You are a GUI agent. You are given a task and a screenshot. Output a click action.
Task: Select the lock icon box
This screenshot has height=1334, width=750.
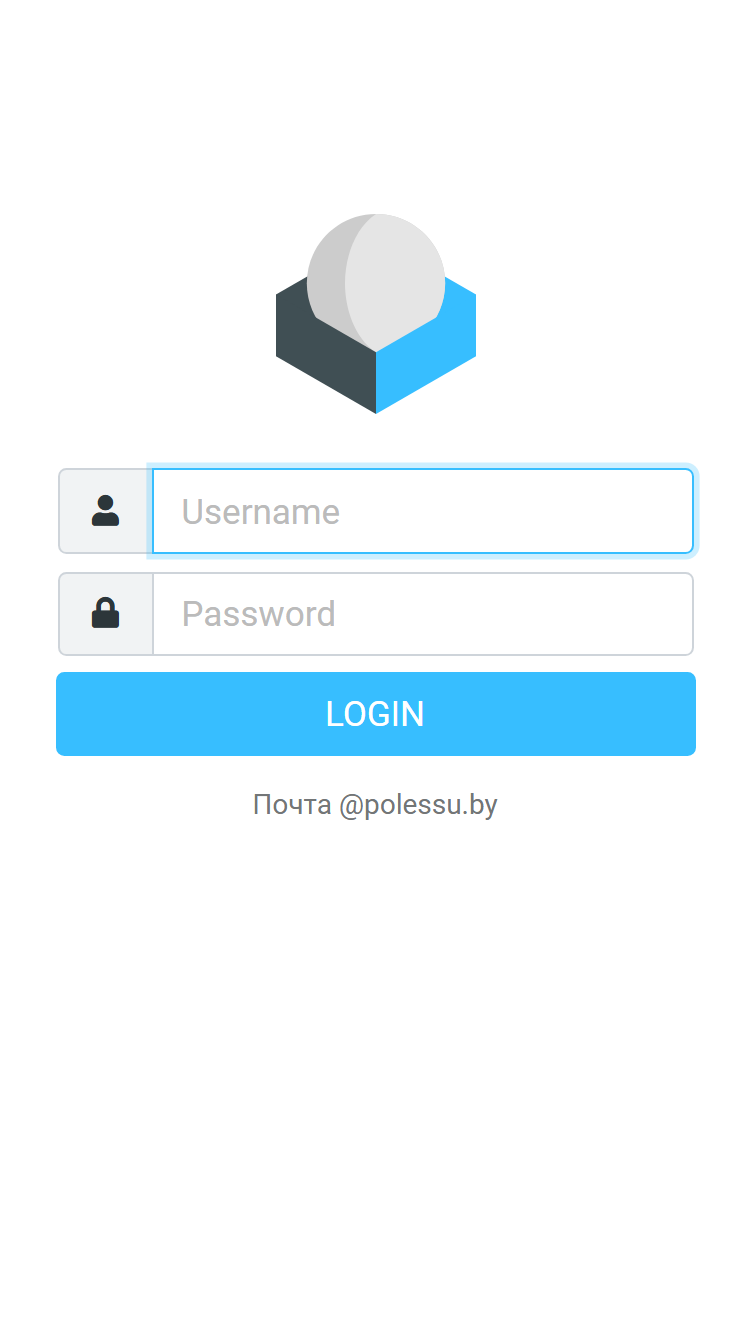click(106, 614)
